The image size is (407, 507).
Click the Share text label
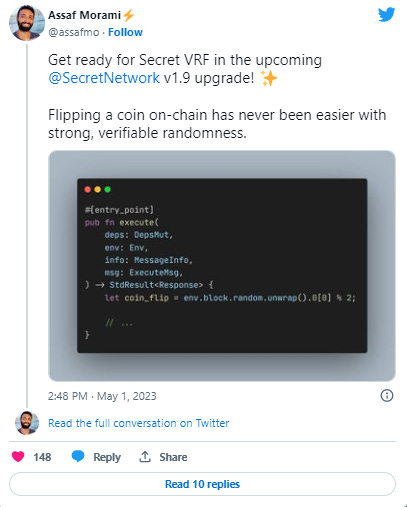(173, 457)
